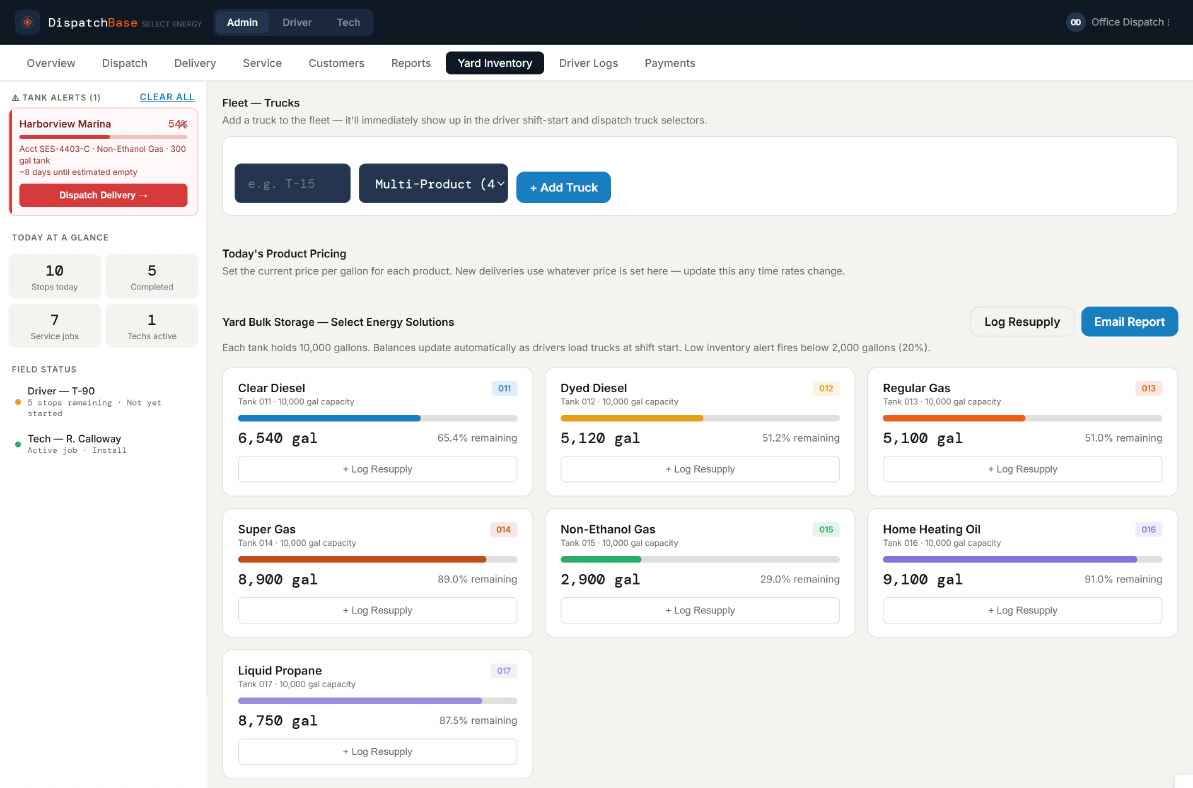Click the 012 tank badge
1193x788 pixels.
click(826, 389)
